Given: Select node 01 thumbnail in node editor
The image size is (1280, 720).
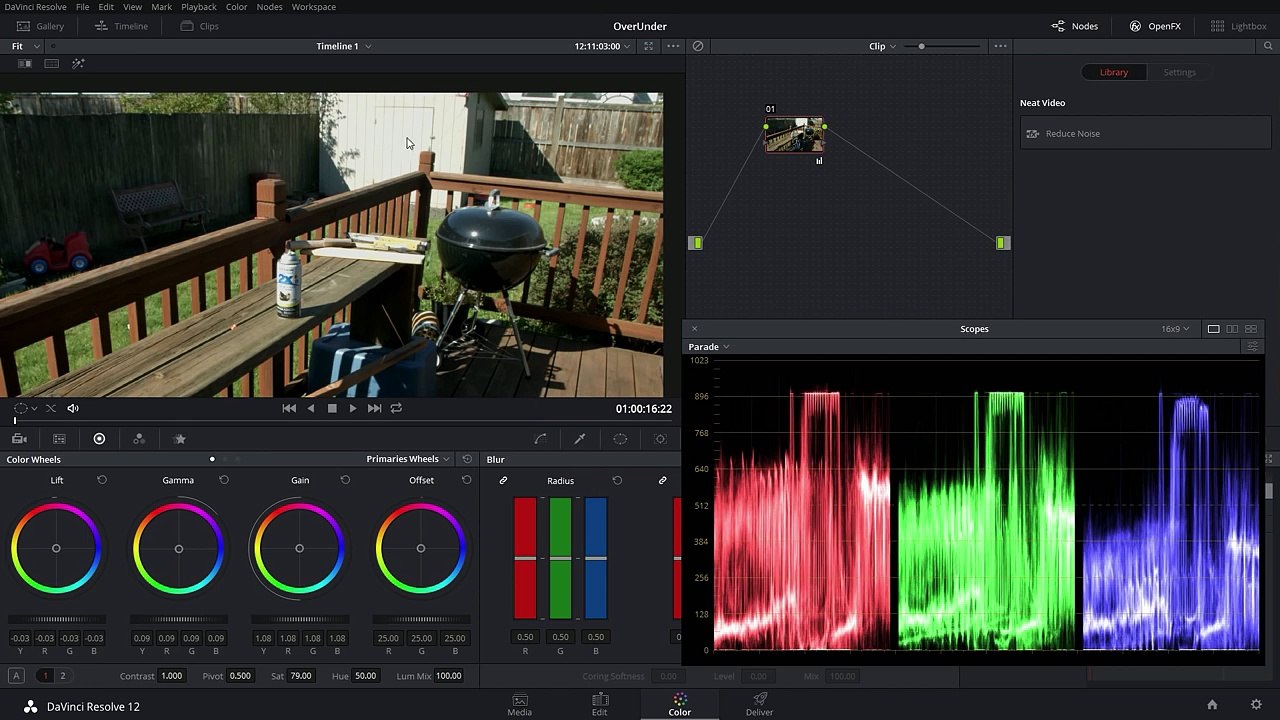Looking at the screenshot, I should 794,134.
